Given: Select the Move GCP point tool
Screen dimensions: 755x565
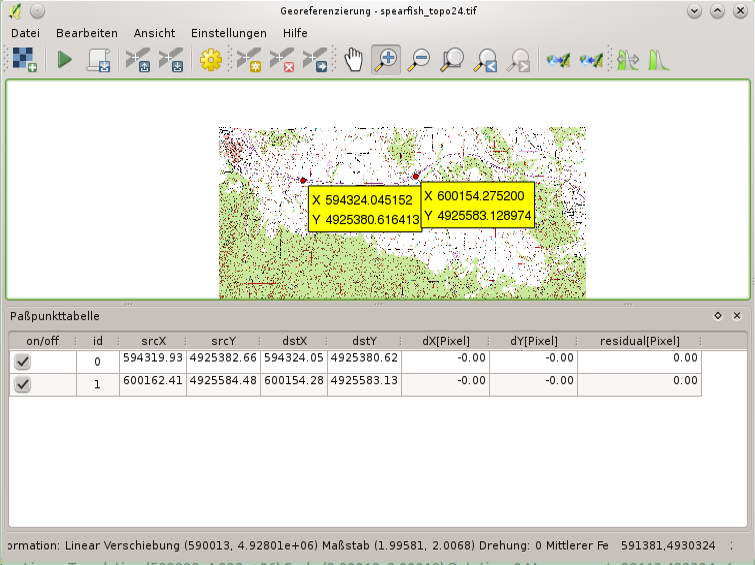Looking at the screenshot, I should [315, 60].
